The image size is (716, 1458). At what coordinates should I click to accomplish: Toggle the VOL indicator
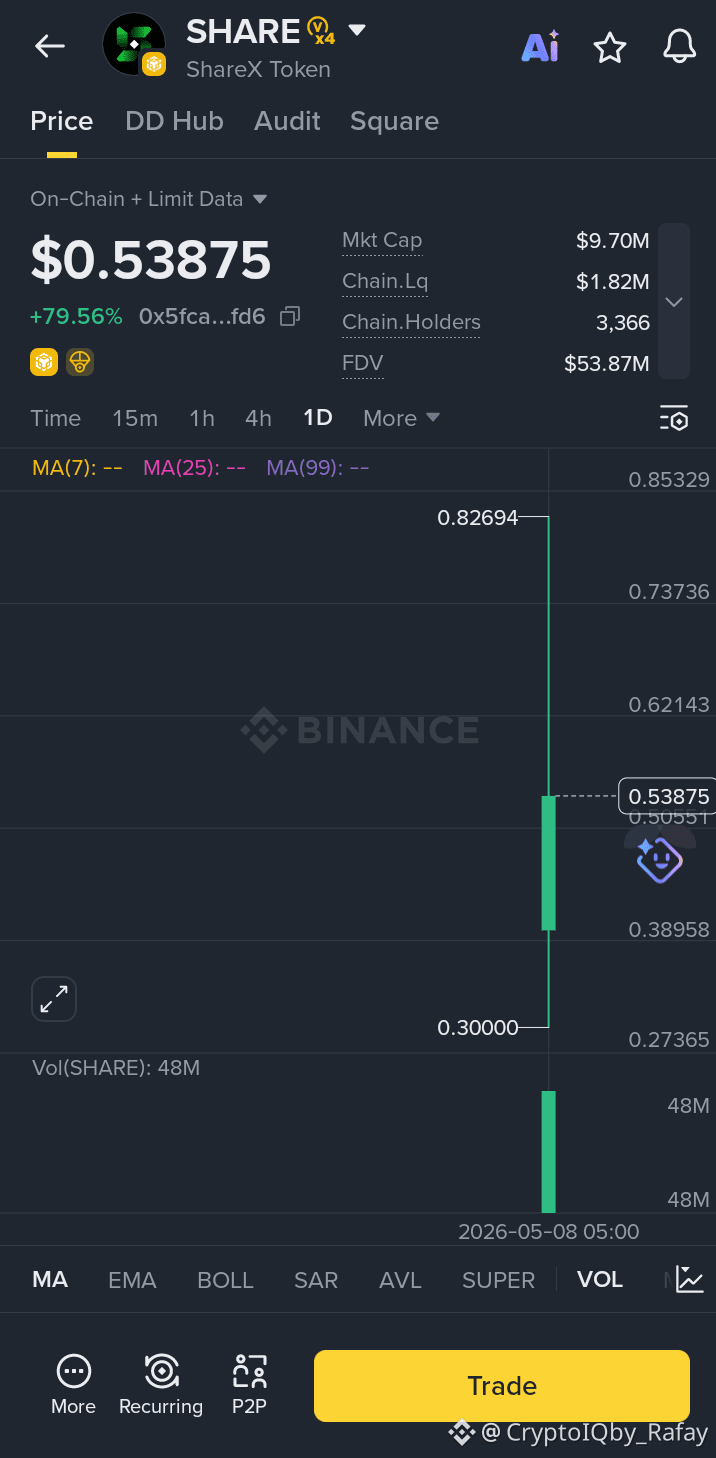[600, 1280]
